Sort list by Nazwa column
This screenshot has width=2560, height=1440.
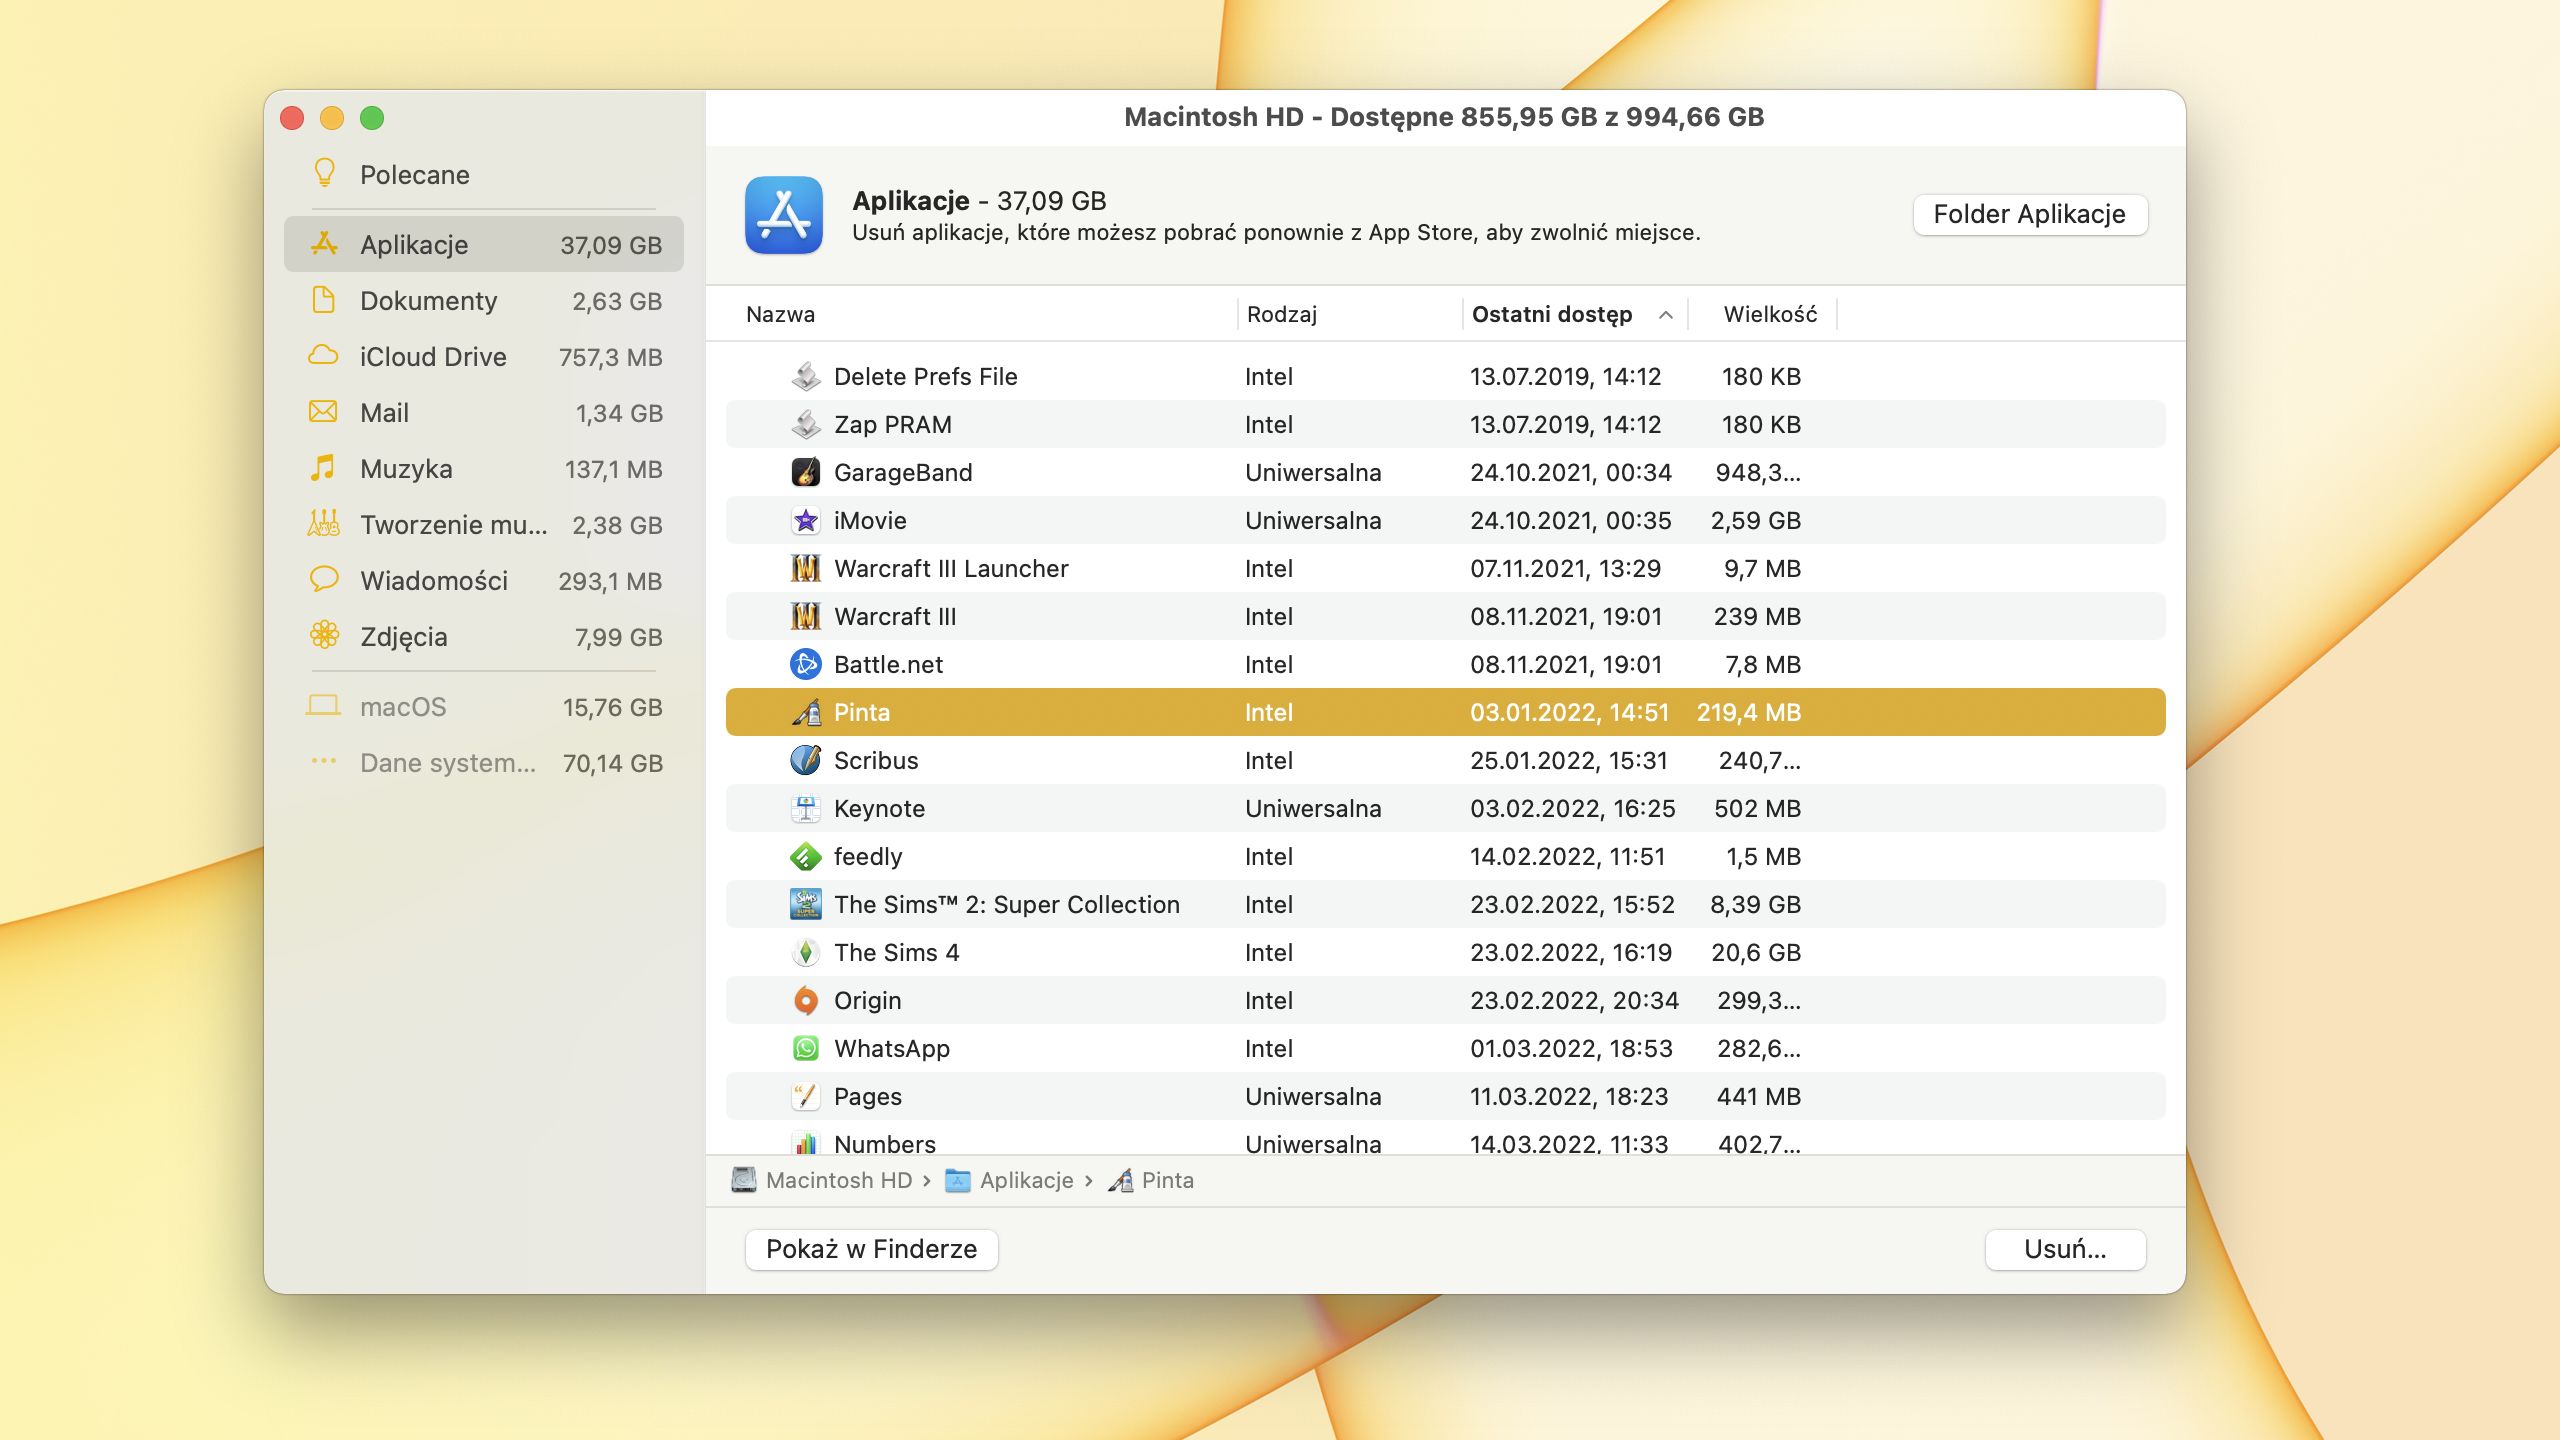tap(780, 314)
